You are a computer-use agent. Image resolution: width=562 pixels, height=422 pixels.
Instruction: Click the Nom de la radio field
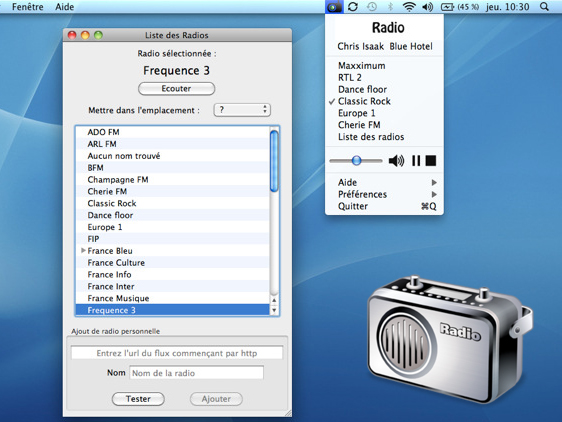pyautogui.click(x=196, y=373)
